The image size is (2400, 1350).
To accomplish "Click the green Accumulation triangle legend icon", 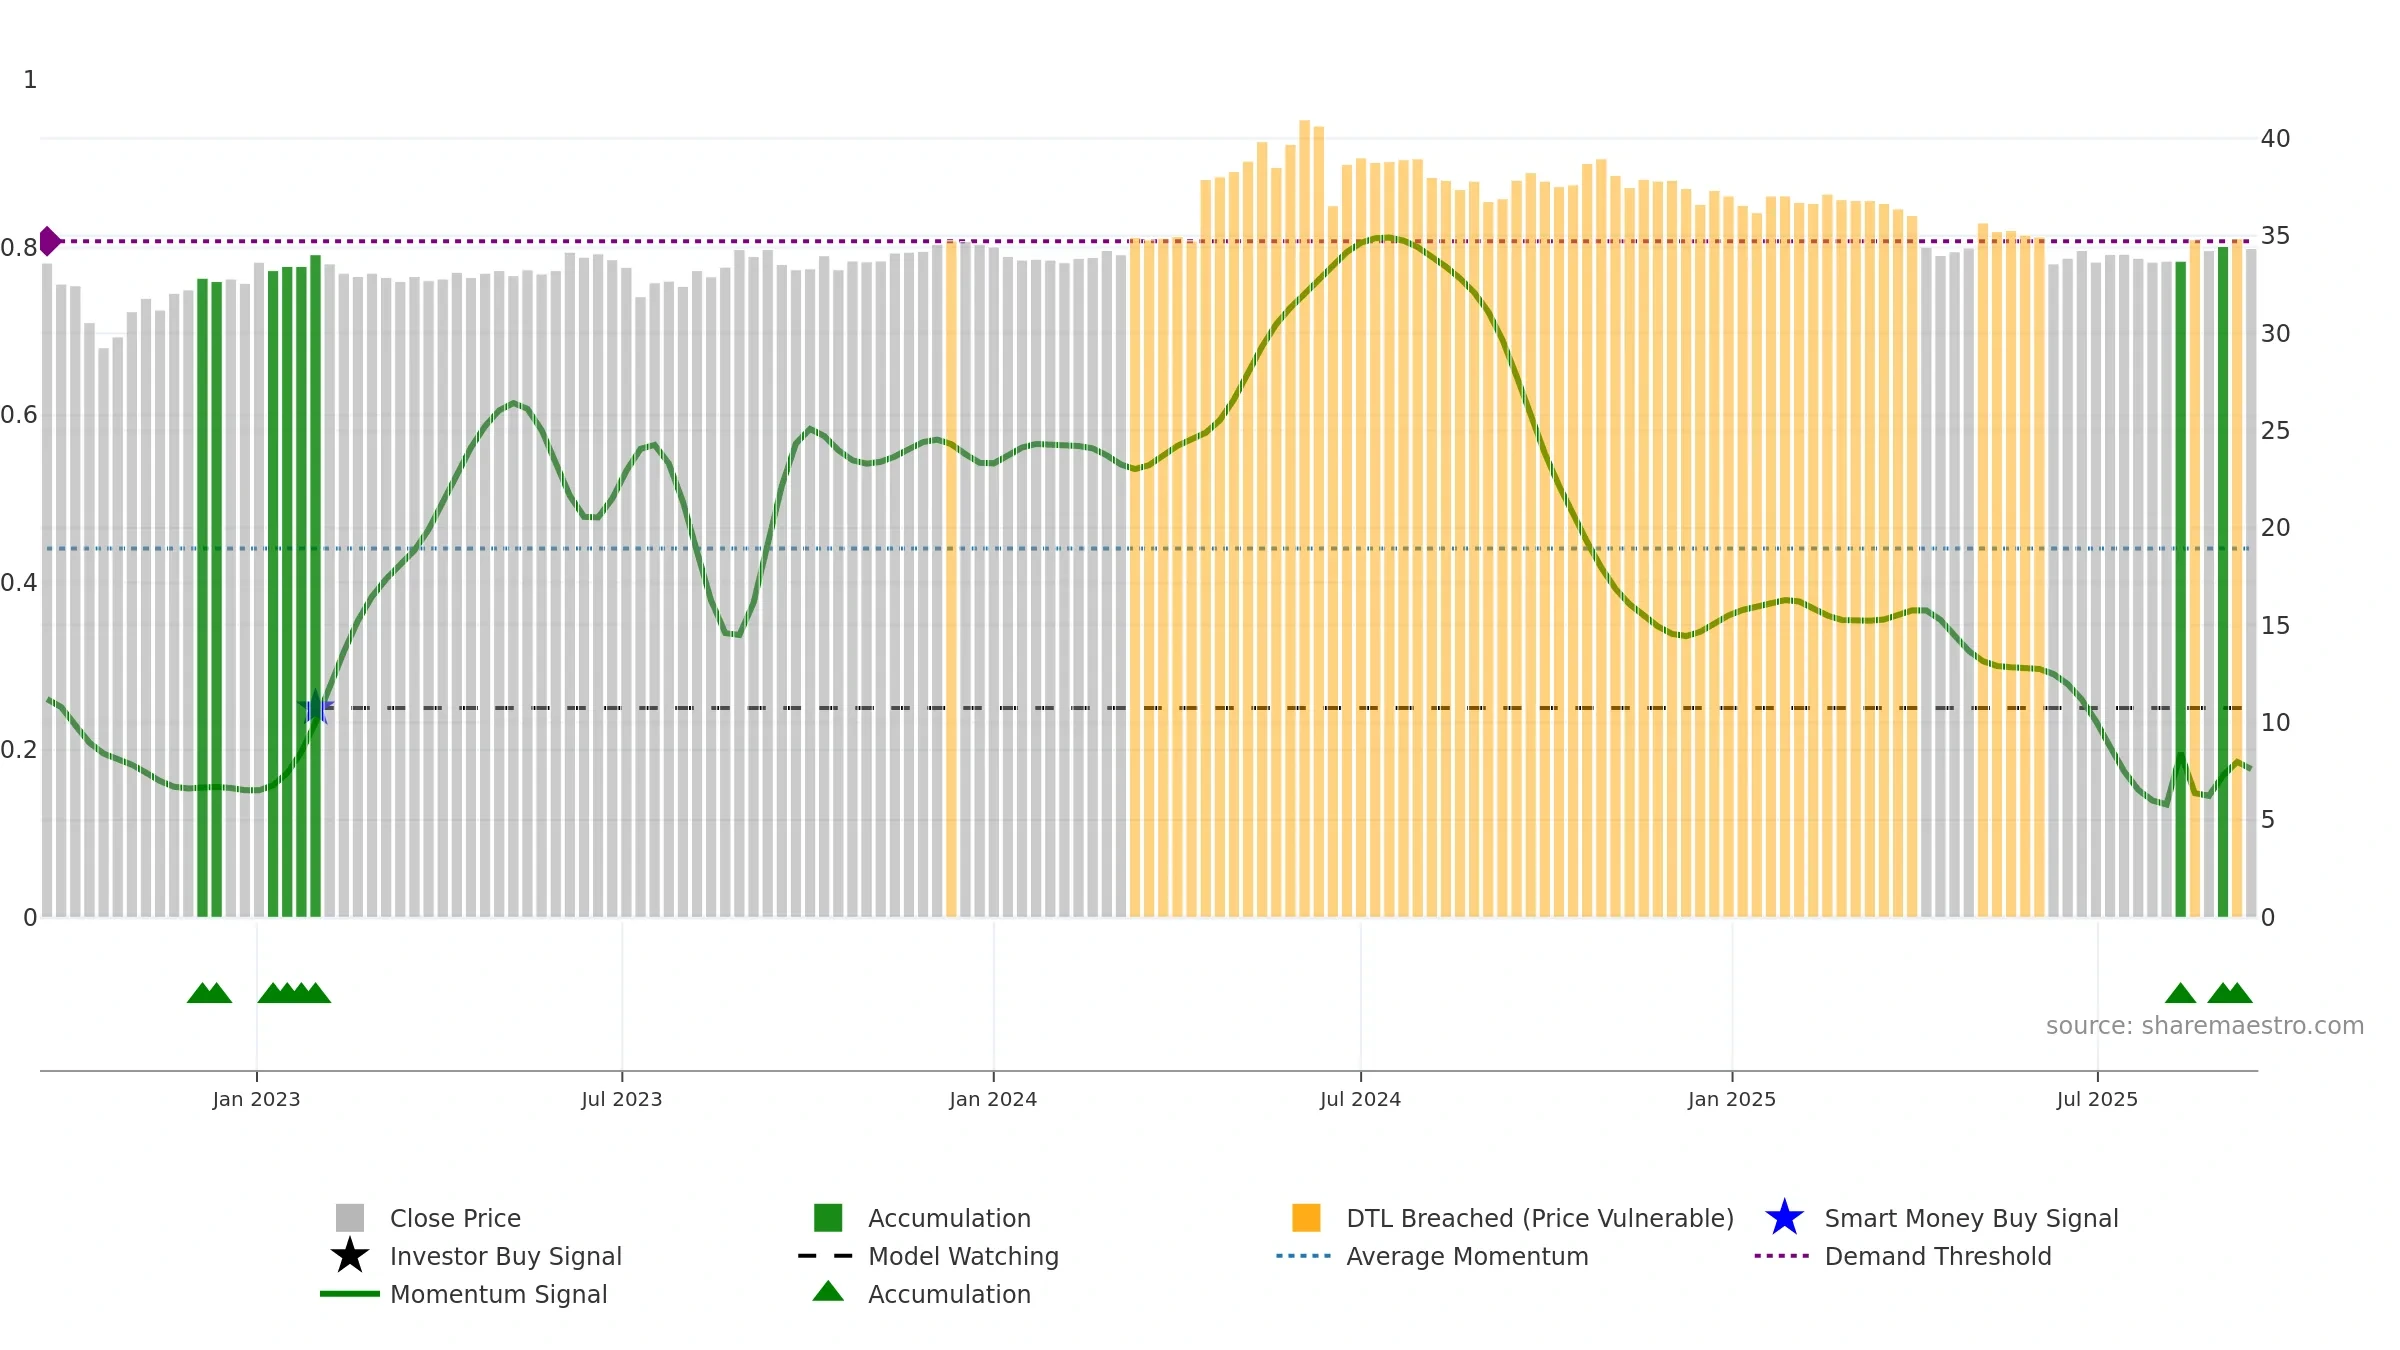I will pyautogui.click(x=828, y=1292).
